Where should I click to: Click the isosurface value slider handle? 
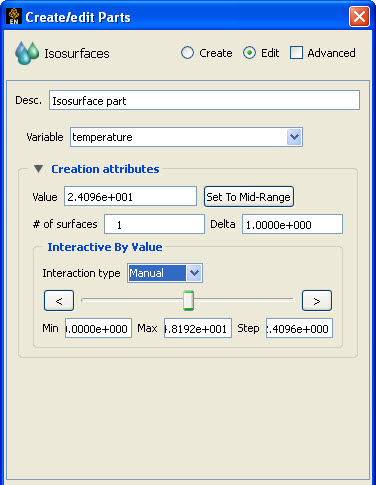click(x=188, y=300)
